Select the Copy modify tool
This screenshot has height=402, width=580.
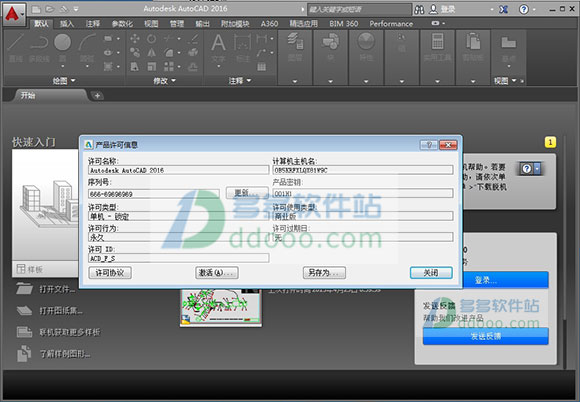(x=135, y=53)
